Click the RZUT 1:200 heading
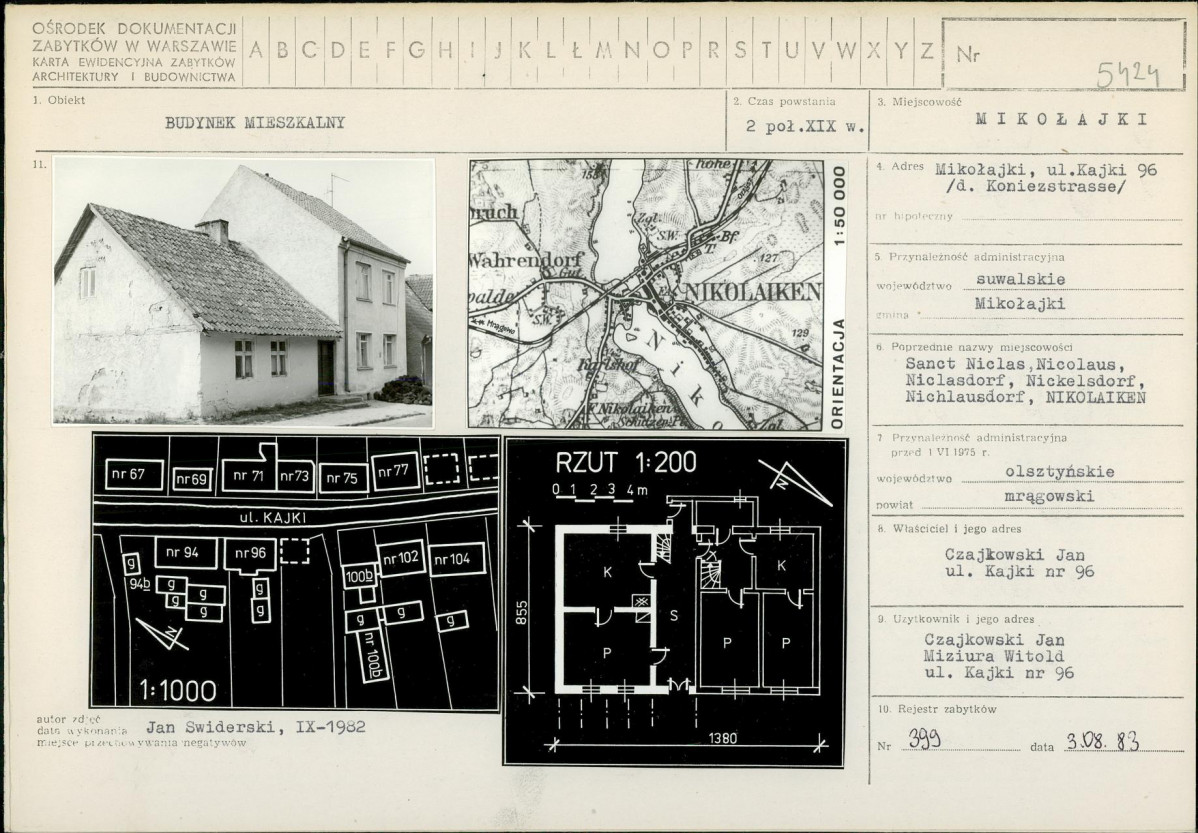The height and width of the screenshot is (833, 1198). coord(626,462)
